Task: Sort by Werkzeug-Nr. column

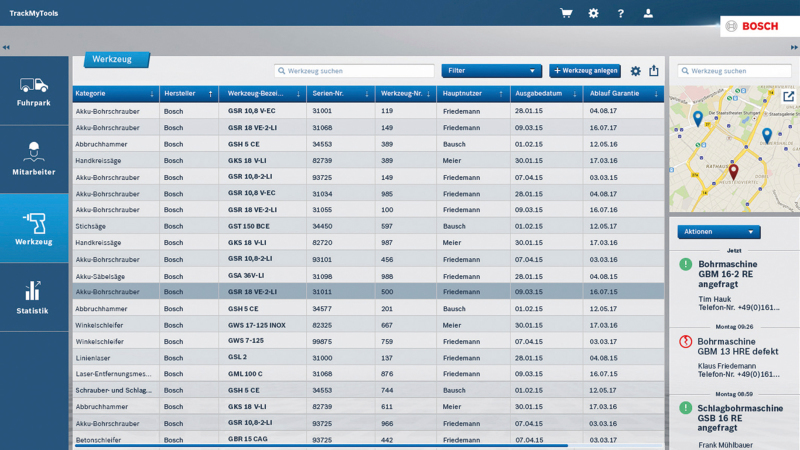Action: (x=406, y=93)
